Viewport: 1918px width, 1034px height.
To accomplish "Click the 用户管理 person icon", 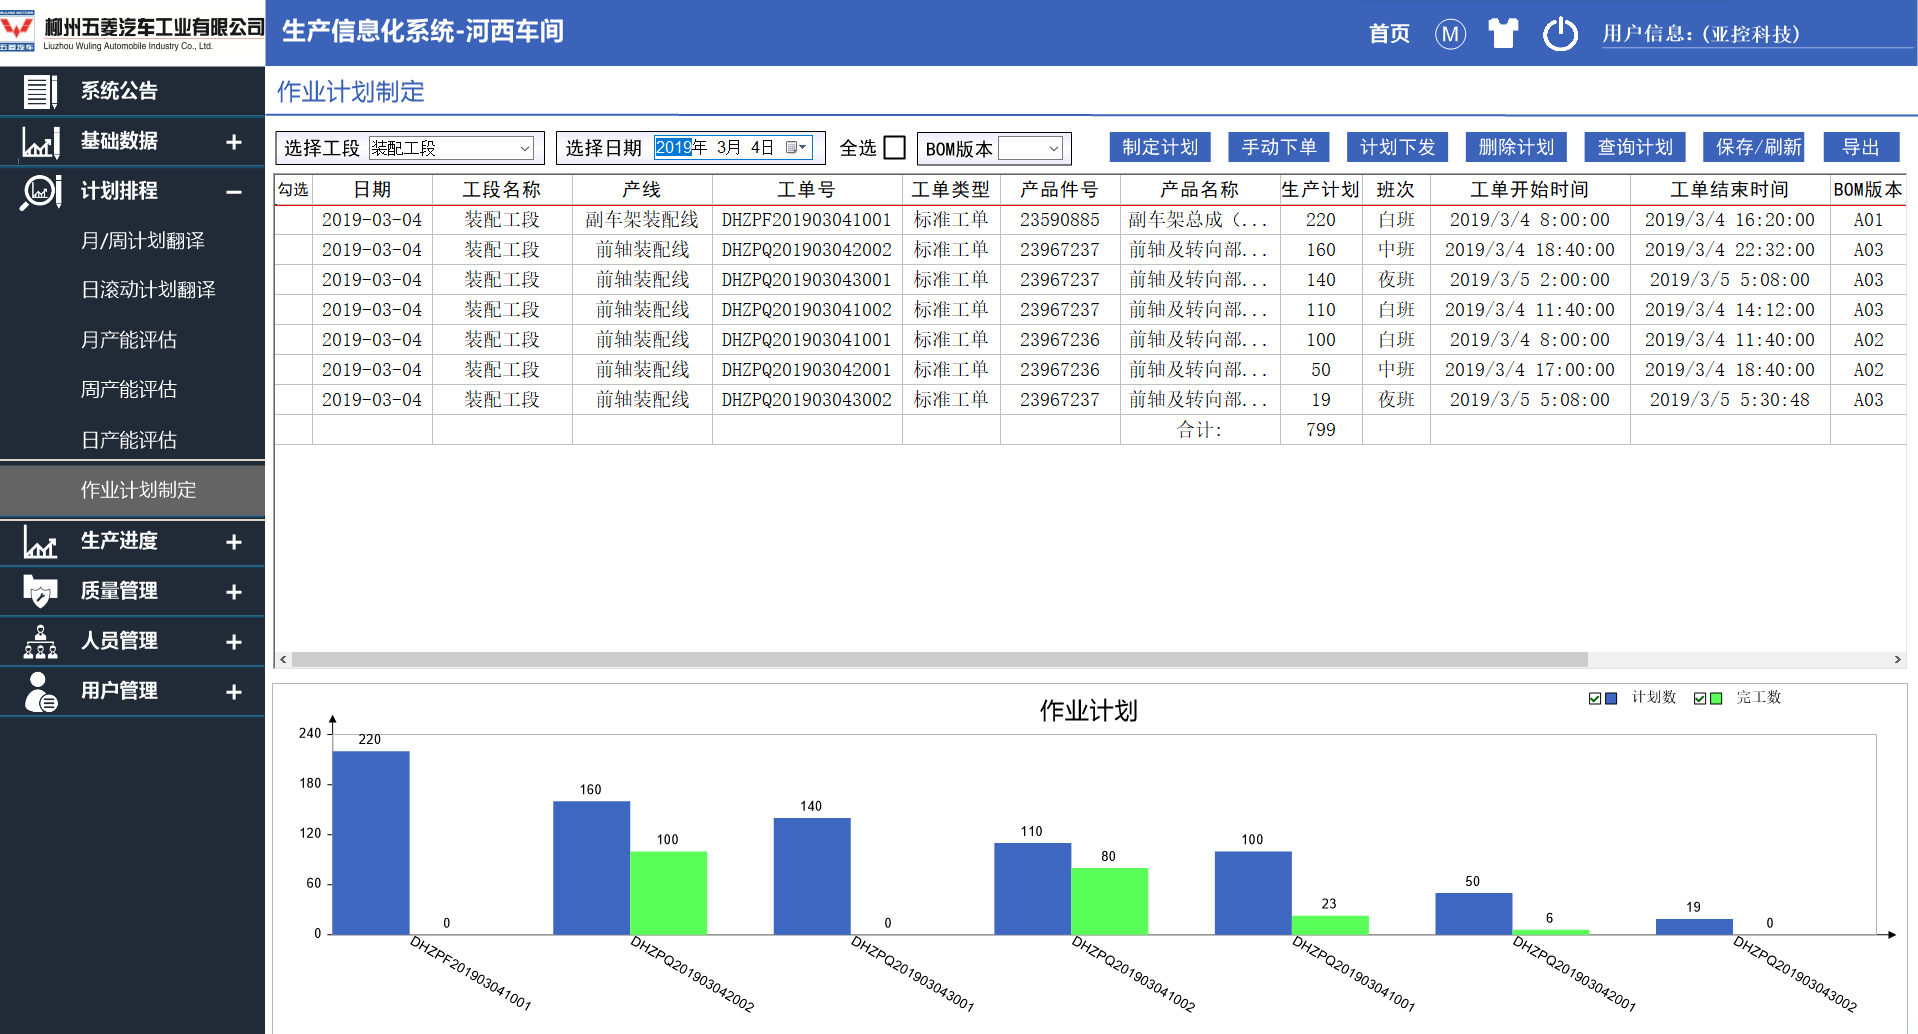I will 40,691.
